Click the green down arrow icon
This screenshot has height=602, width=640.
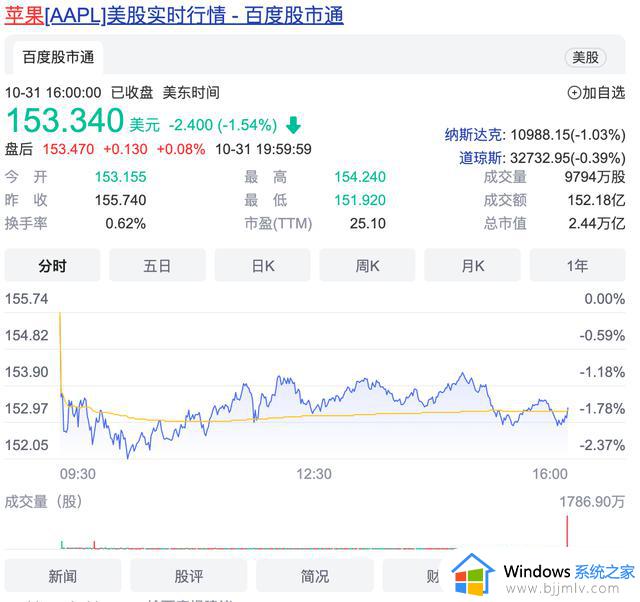(x=293, y=125)
